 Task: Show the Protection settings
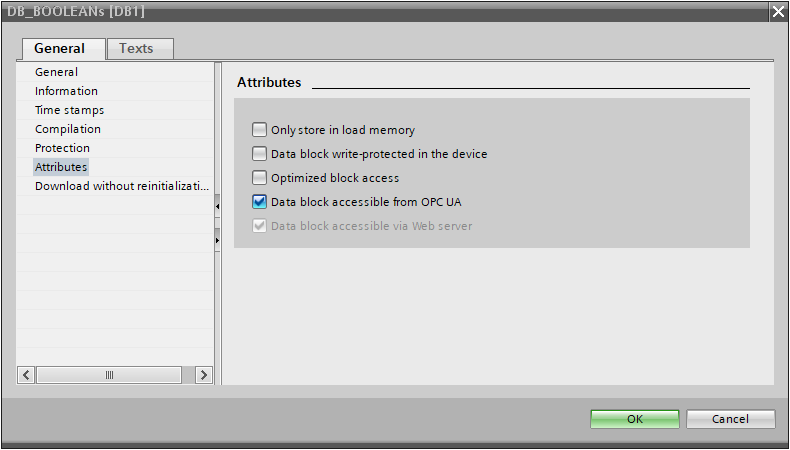click(62, 148)
